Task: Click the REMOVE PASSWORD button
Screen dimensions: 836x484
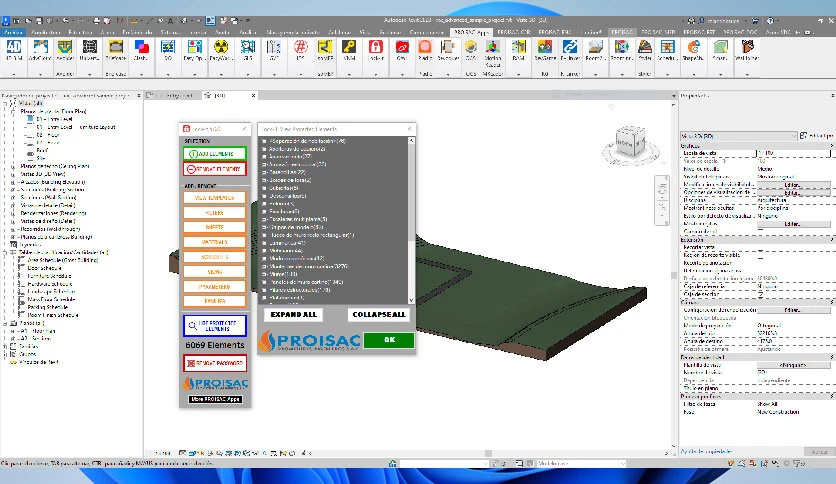Action: click(x=215, y=363)
